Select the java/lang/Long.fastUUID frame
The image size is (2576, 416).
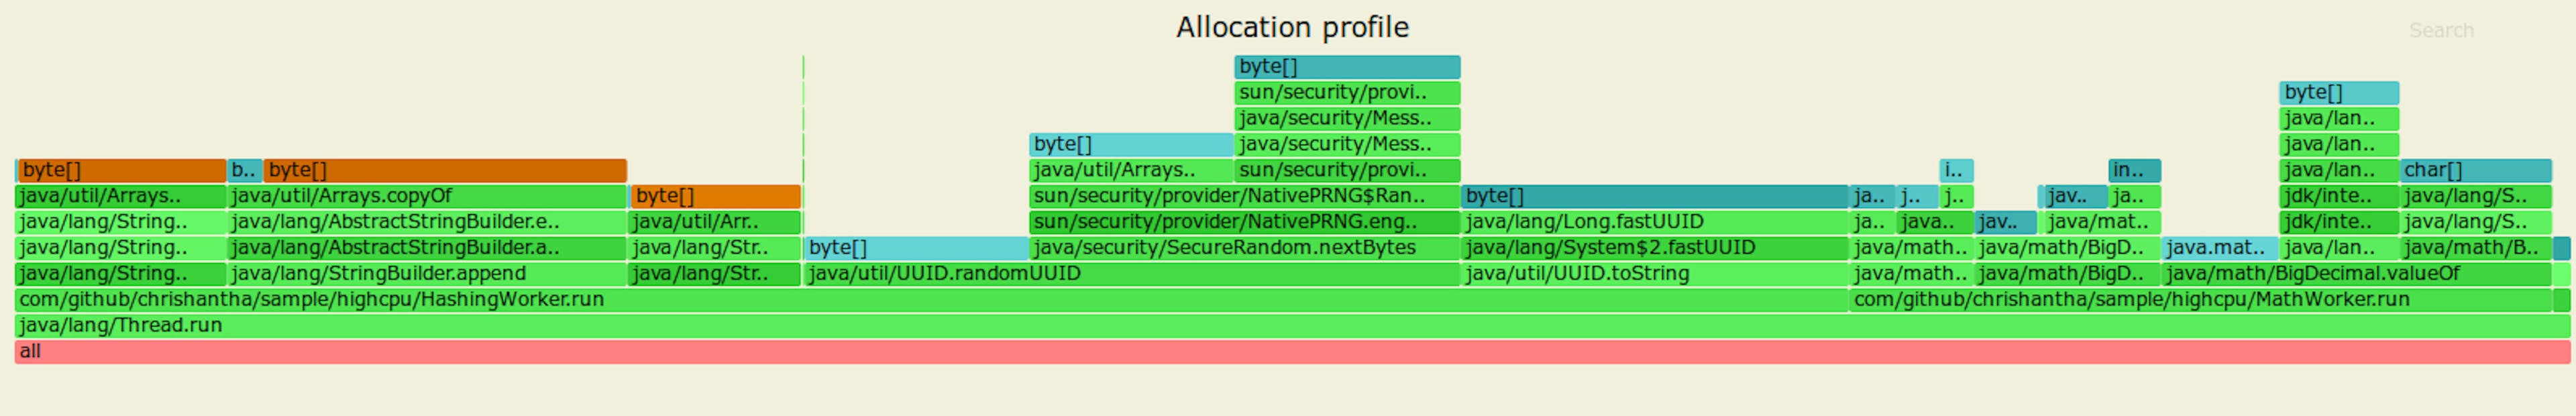(1653, 221)
